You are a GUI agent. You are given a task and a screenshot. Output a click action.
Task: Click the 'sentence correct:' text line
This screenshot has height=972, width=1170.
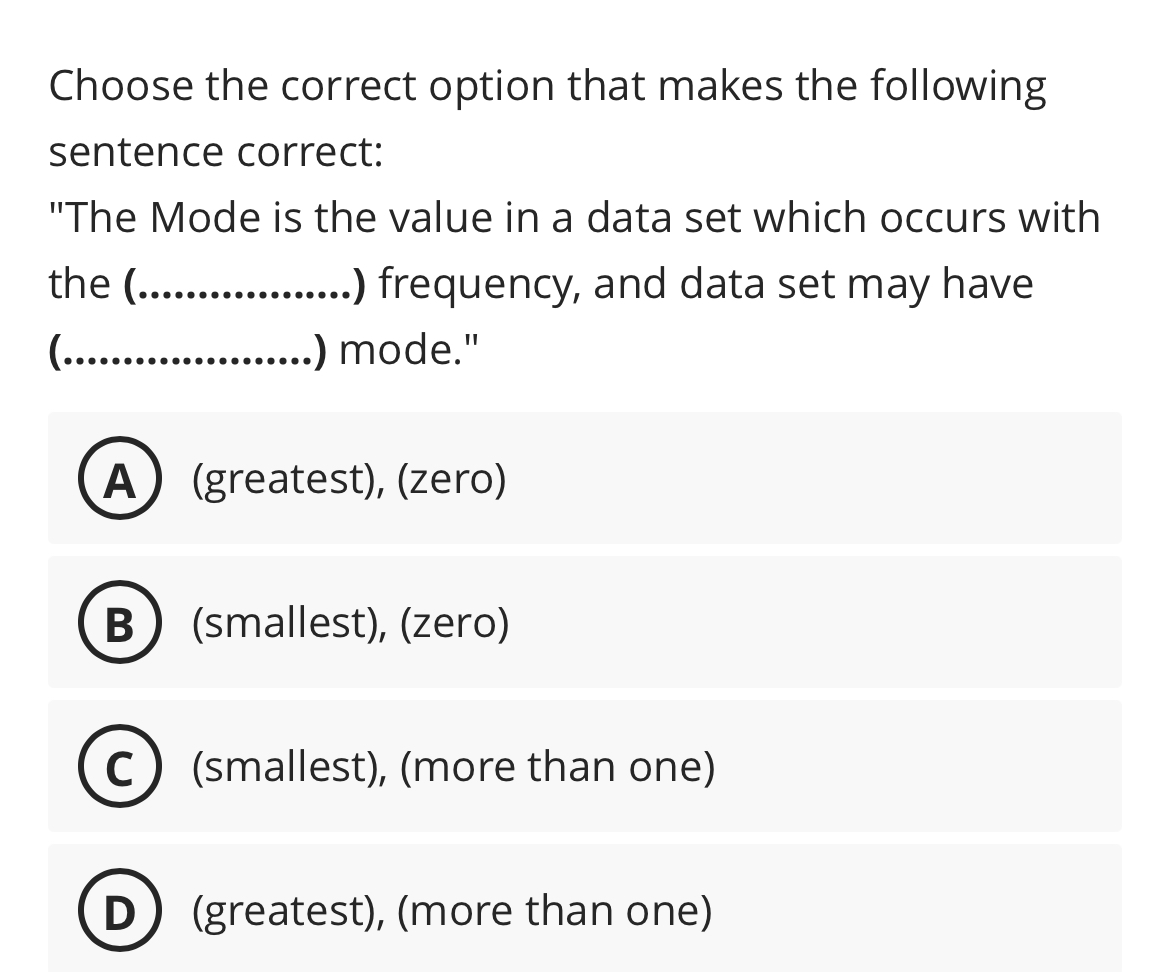216,152
